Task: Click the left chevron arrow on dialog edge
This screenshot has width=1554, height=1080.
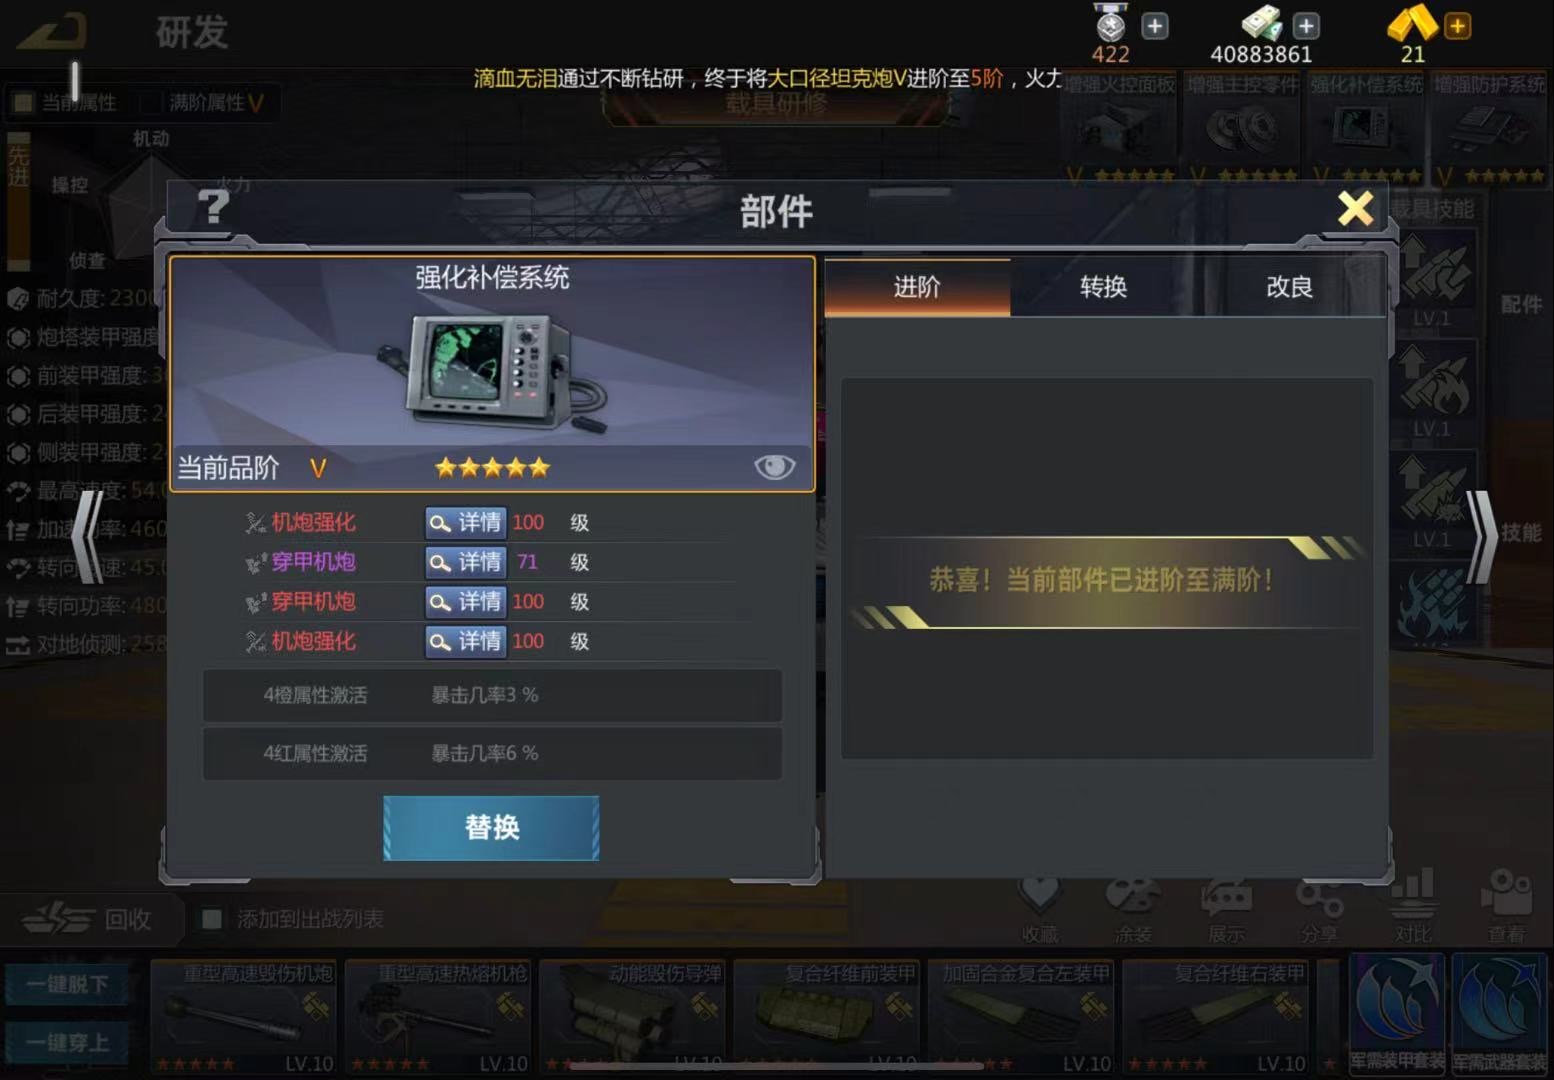Action: click(88, 536)
